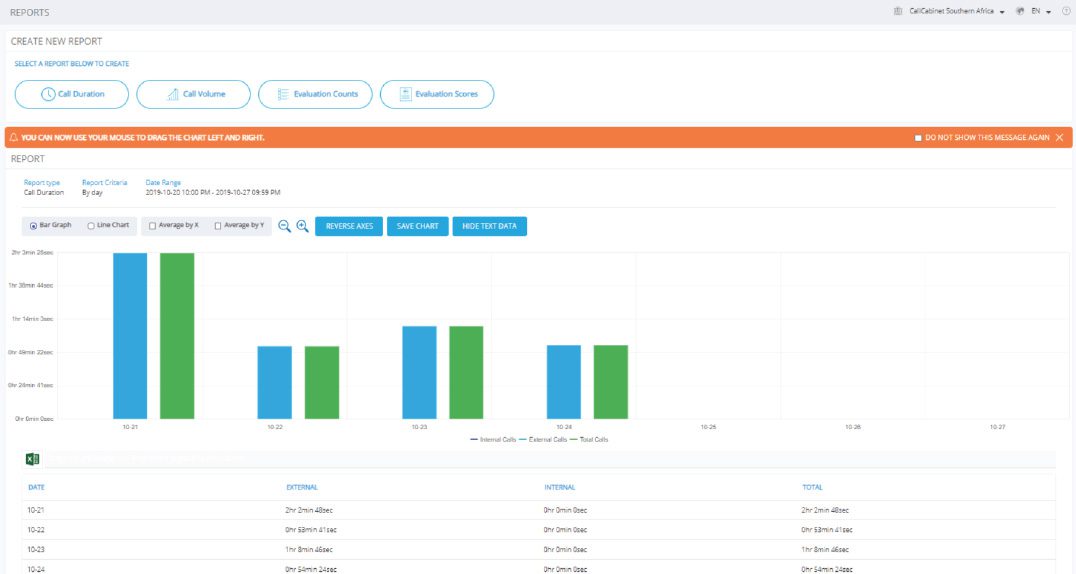Viewport: 1076px width, 574px height.
Task: Click the Reverse Axes button
Action: coord(349,227)
